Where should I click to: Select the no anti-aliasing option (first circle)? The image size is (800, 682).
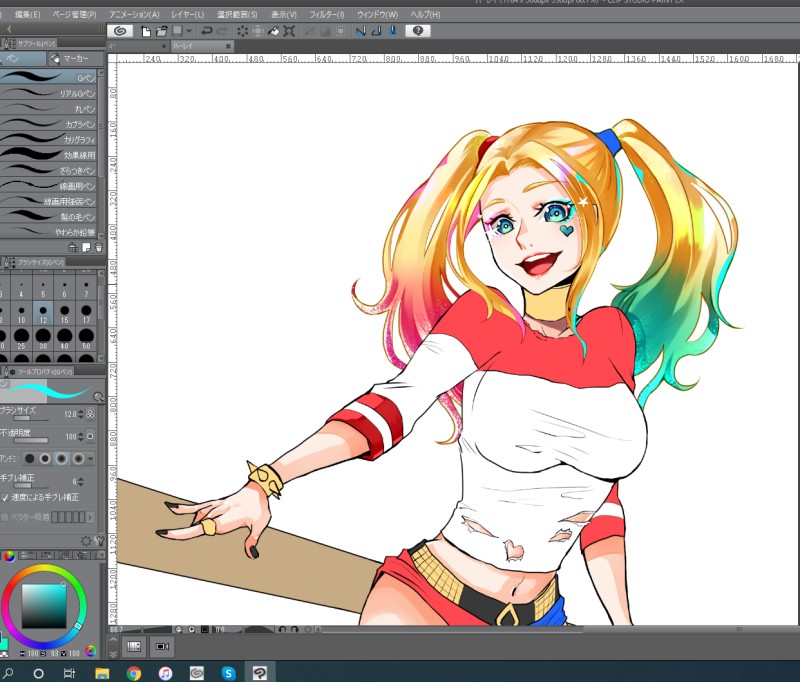pyautogui.click(x=30, y=459)
